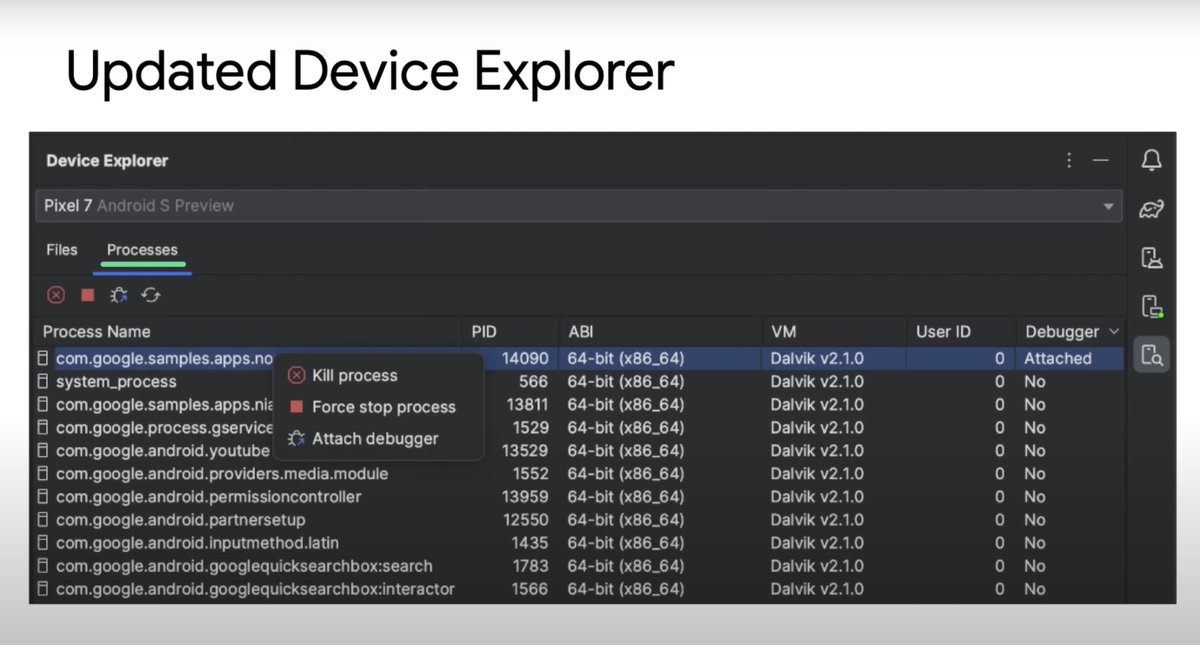Viewport: 1200px width, 645px height.
Task: Sort by Process Name column header
Action: (97, 331)
